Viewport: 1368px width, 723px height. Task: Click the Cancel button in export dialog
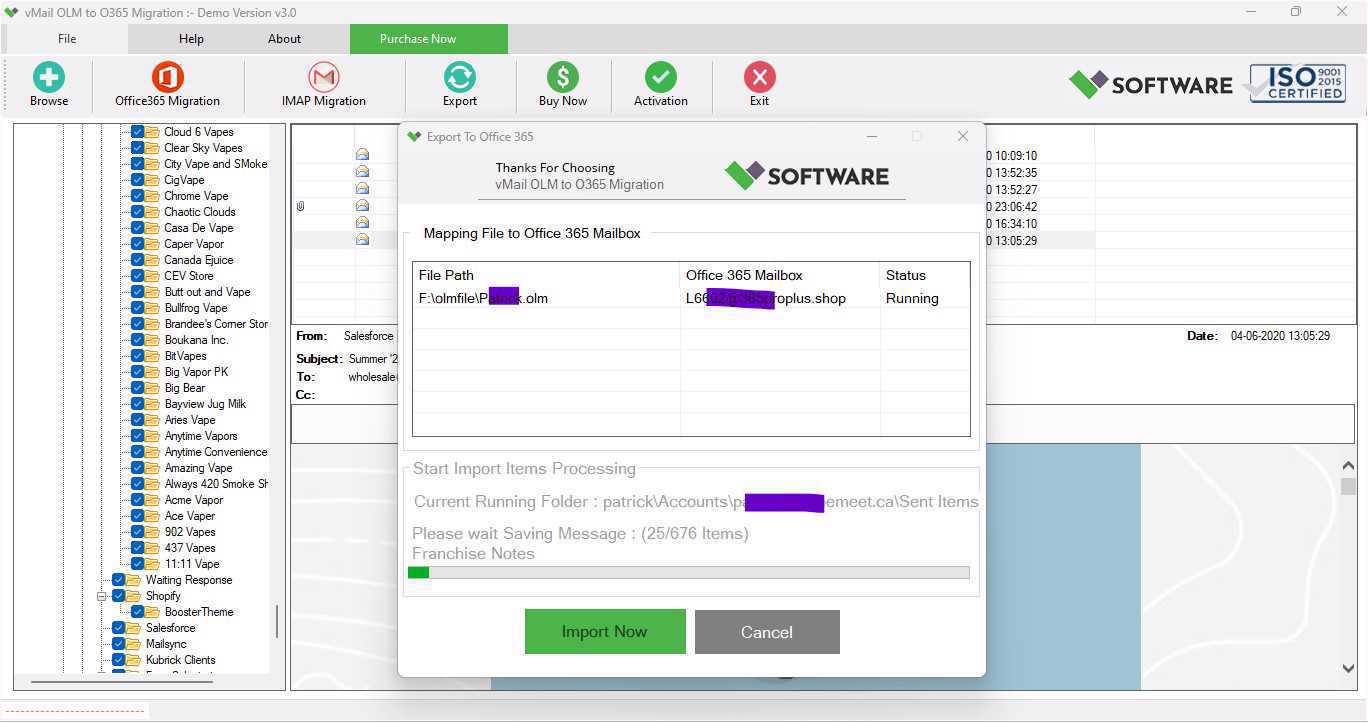point(767,632)
